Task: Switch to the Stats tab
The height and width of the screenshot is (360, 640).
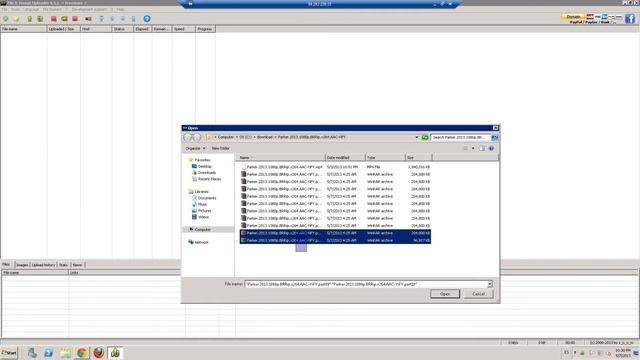Action: coord(63,265)
